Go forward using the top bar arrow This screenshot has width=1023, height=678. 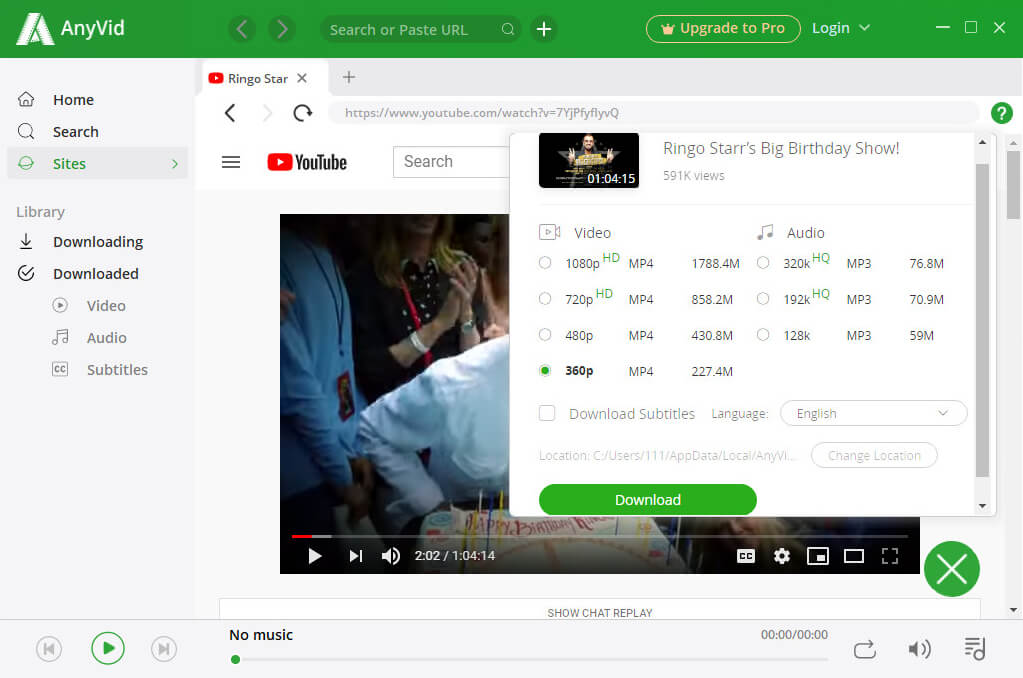click(x=282, y=29)
